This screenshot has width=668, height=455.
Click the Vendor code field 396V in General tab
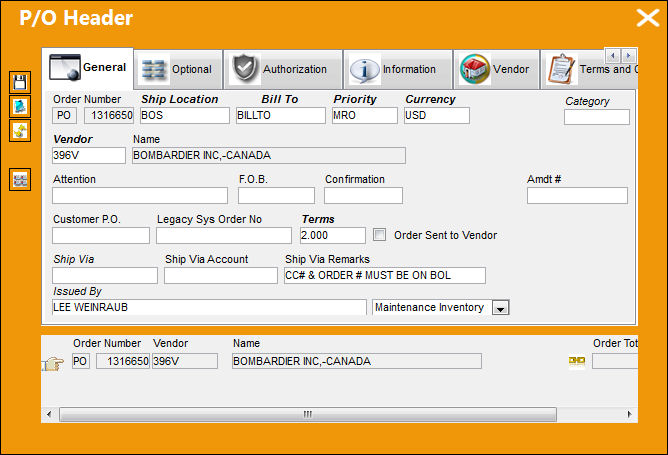[x=89, y=156]
